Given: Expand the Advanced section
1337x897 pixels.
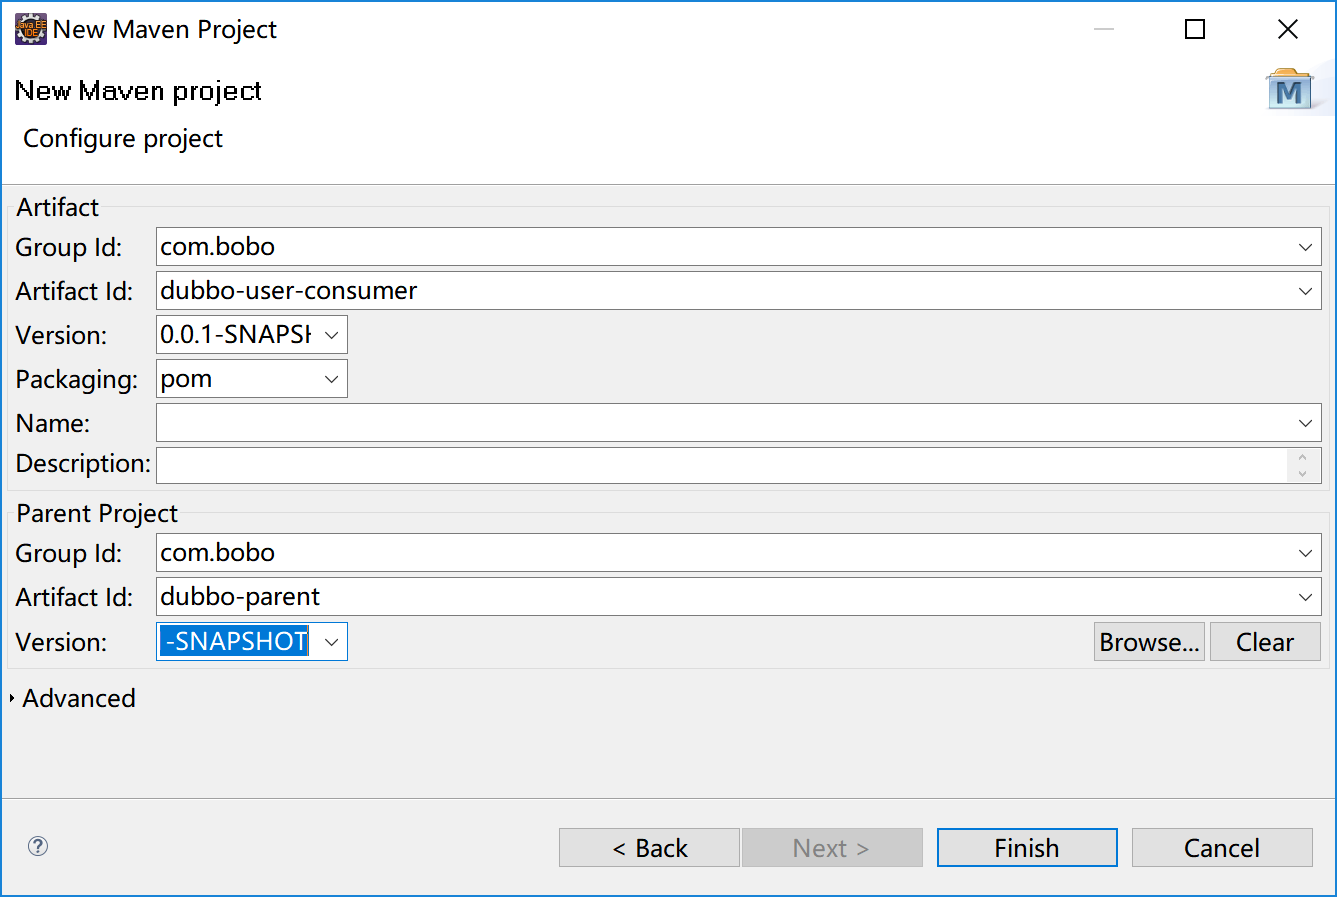Looking at the screenshot, I should (12, 699).
